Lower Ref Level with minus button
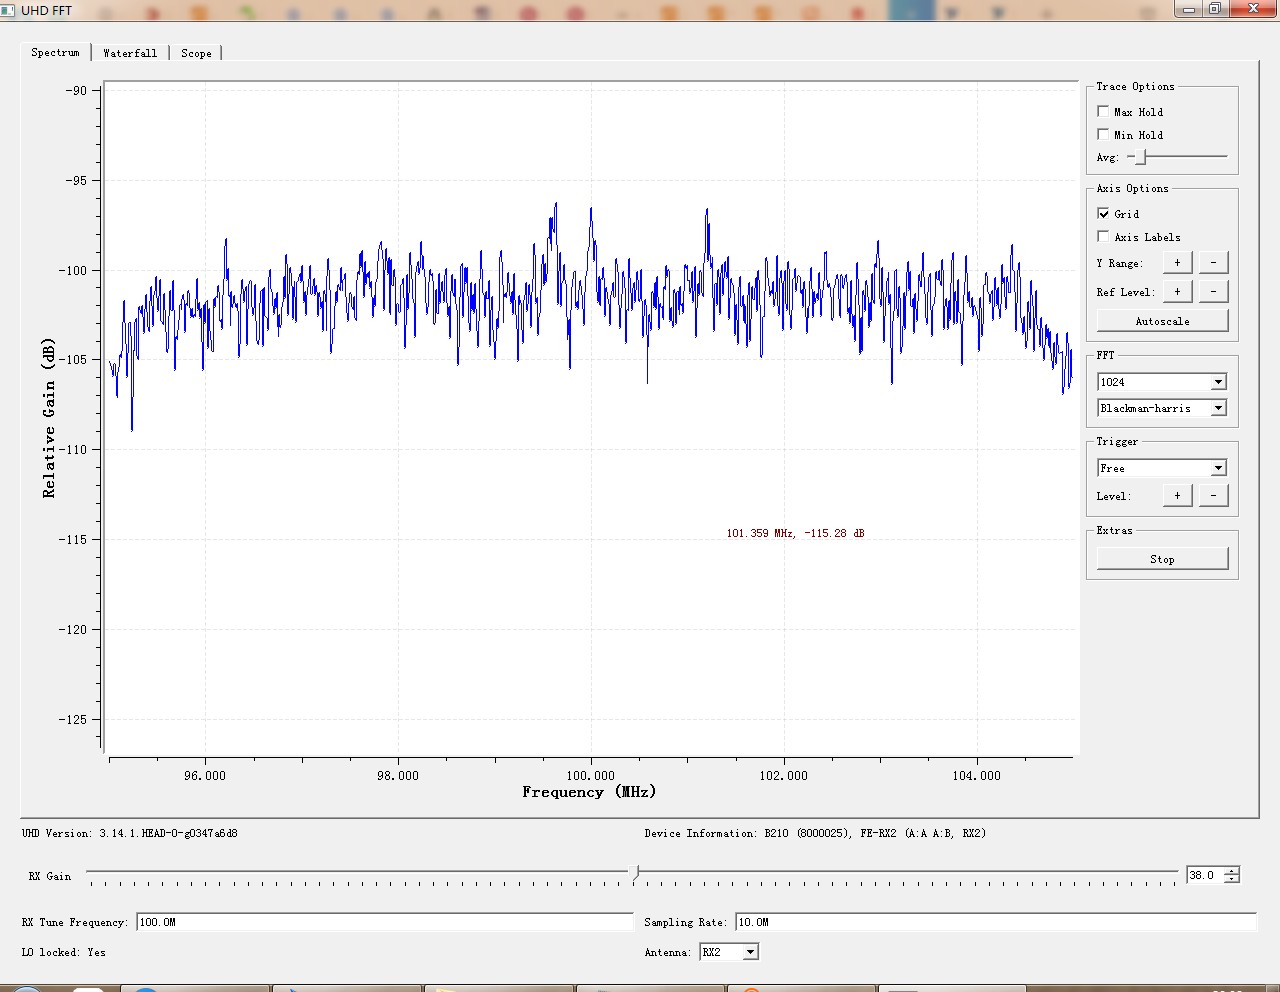The width and height of the screenshot is (1280, 992). (1213, 291)
